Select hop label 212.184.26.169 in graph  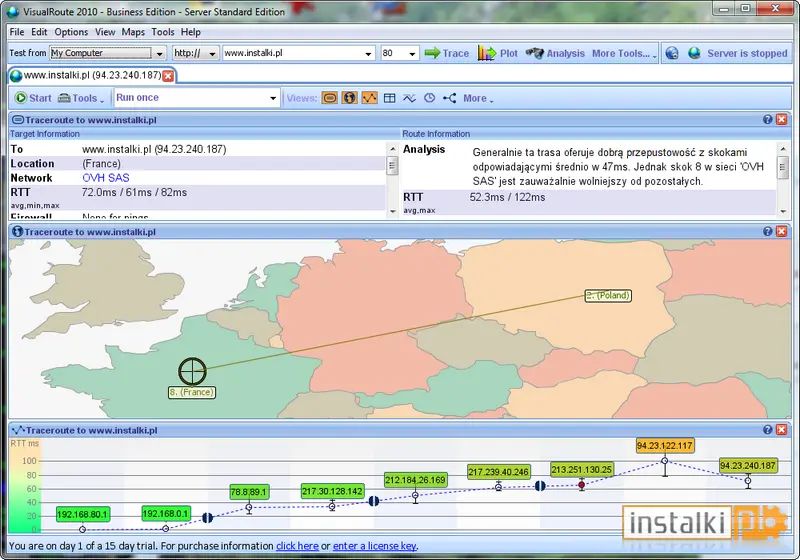[x=415, y=479]
